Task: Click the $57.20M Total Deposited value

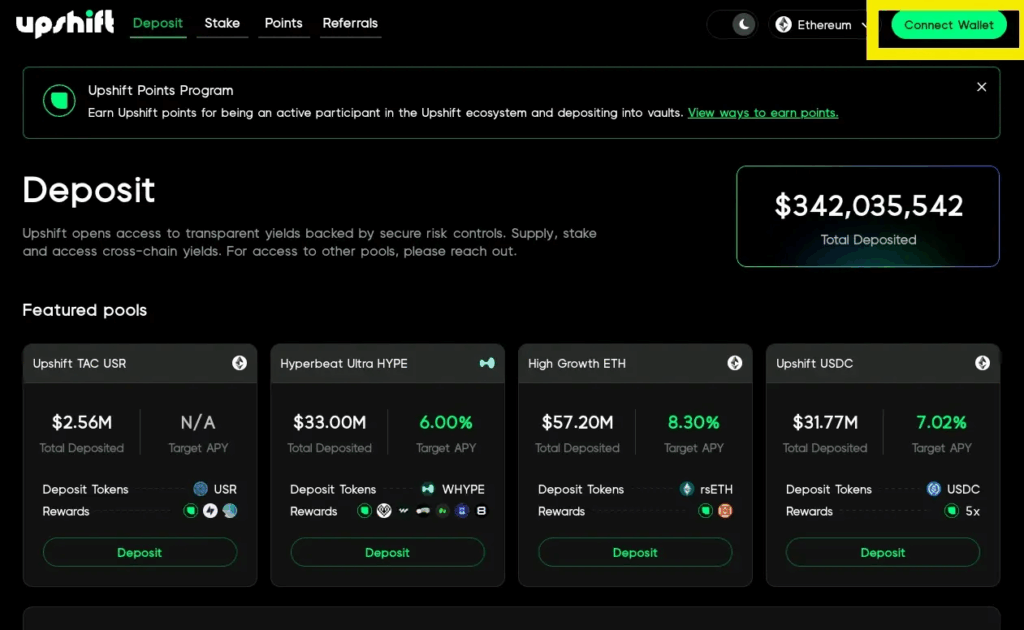Action: (577, 422)
